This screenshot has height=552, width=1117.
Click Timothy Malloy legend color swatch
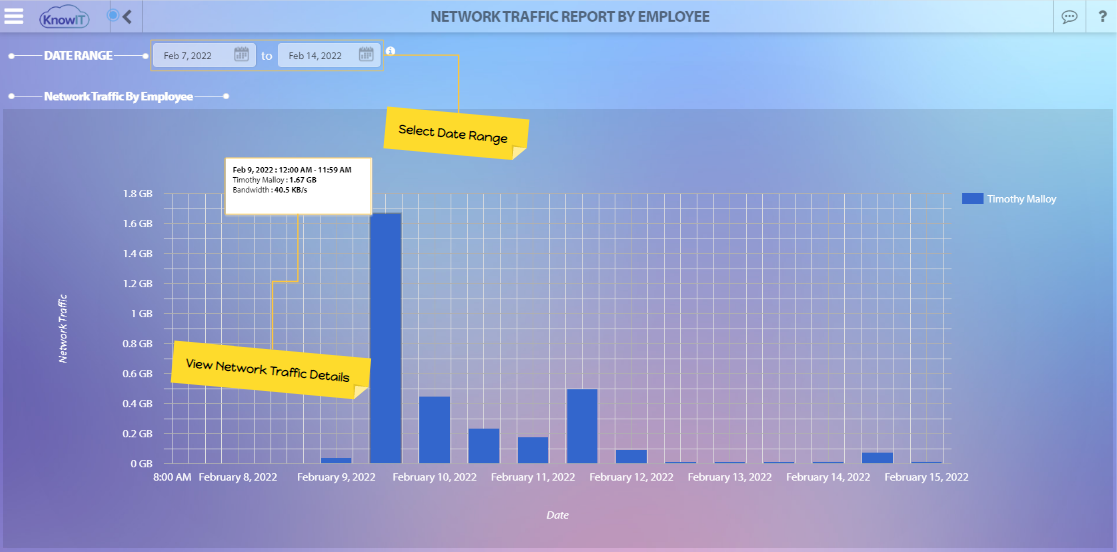click(972, 199)
